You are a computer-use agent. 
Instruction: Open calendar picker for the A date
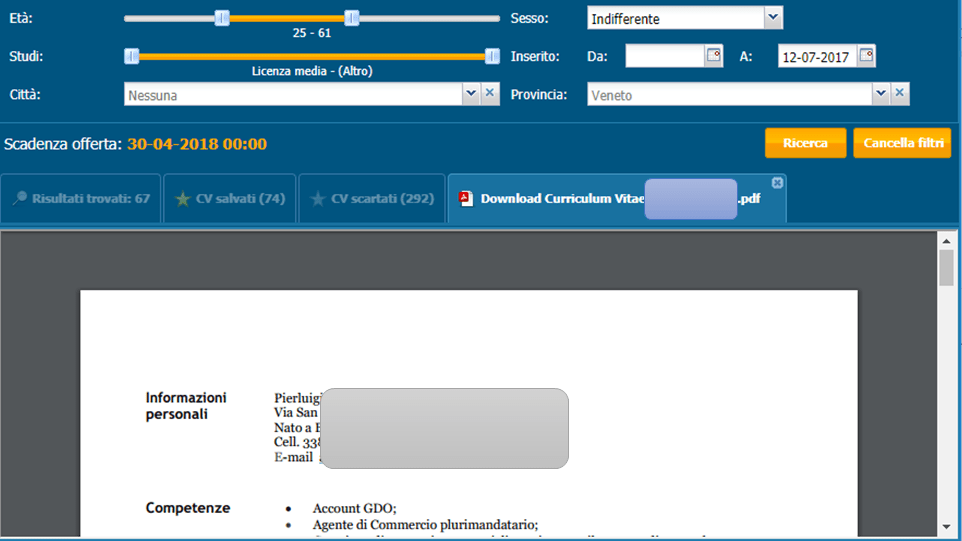point(866,56)
